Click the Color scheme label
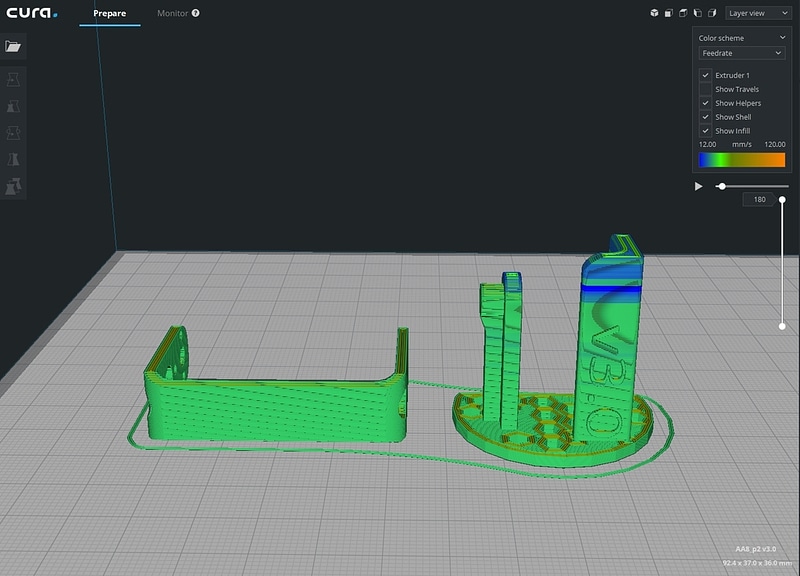 (721, 38)
